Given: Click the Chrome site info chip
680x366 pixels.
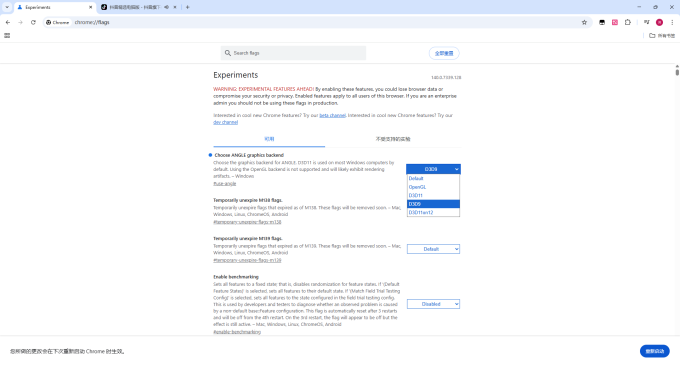Looking at the screenshot, I should click(58, 22).
